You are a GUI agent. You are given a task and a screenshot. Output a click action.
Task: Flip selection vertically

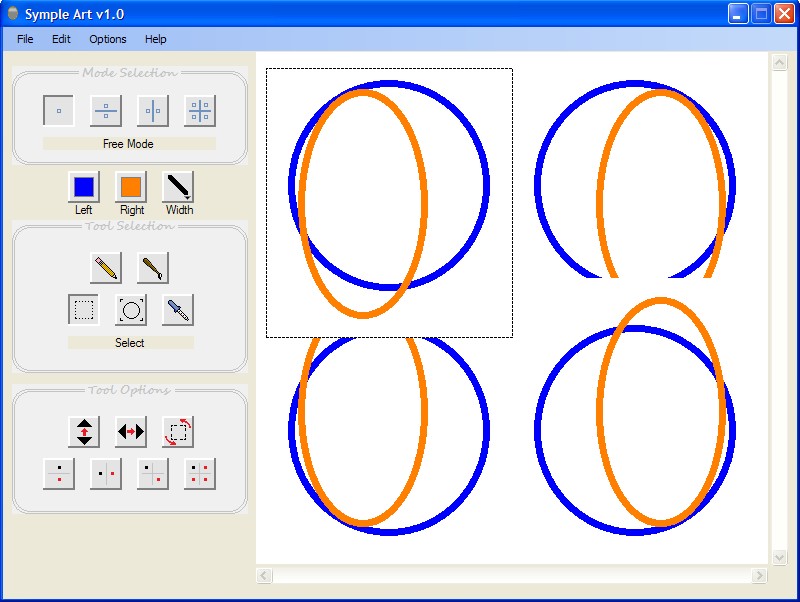point(84,432)
